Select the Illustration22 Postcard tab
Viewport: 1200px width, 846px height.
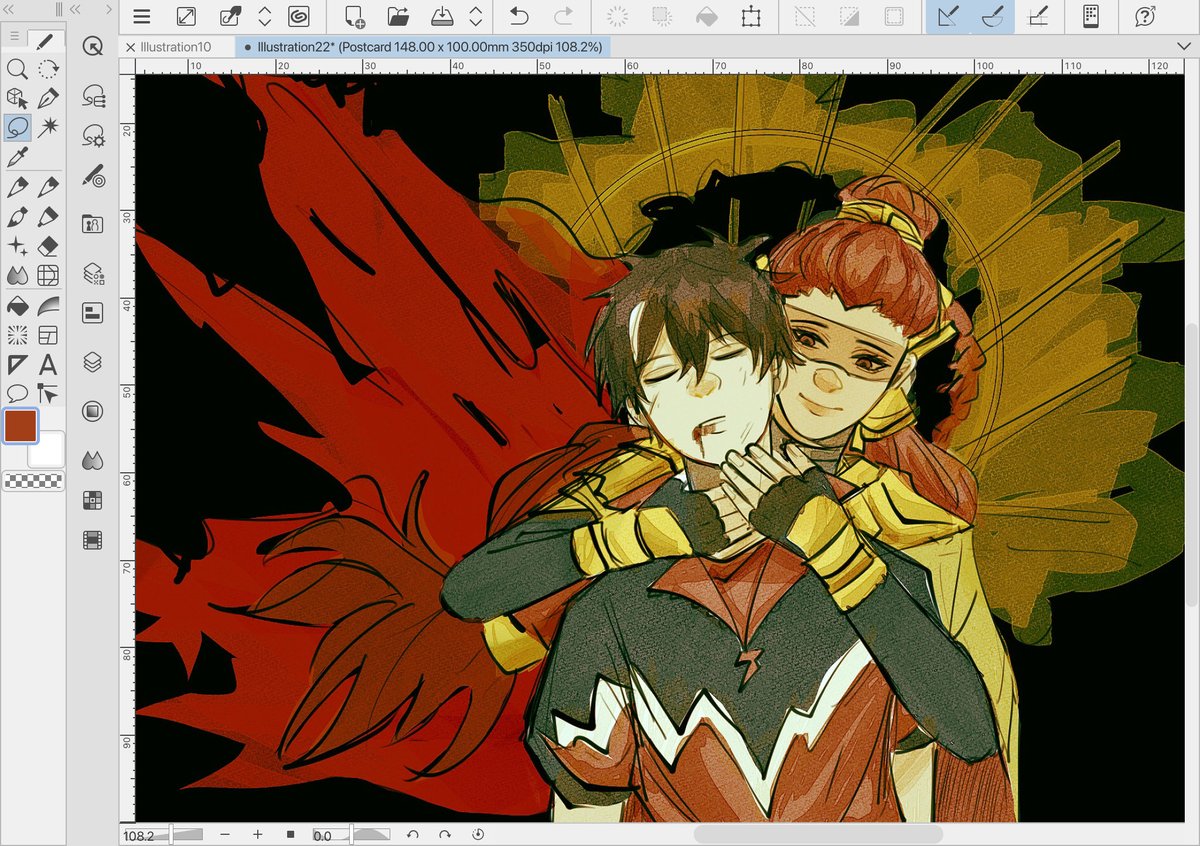point(422,47)
